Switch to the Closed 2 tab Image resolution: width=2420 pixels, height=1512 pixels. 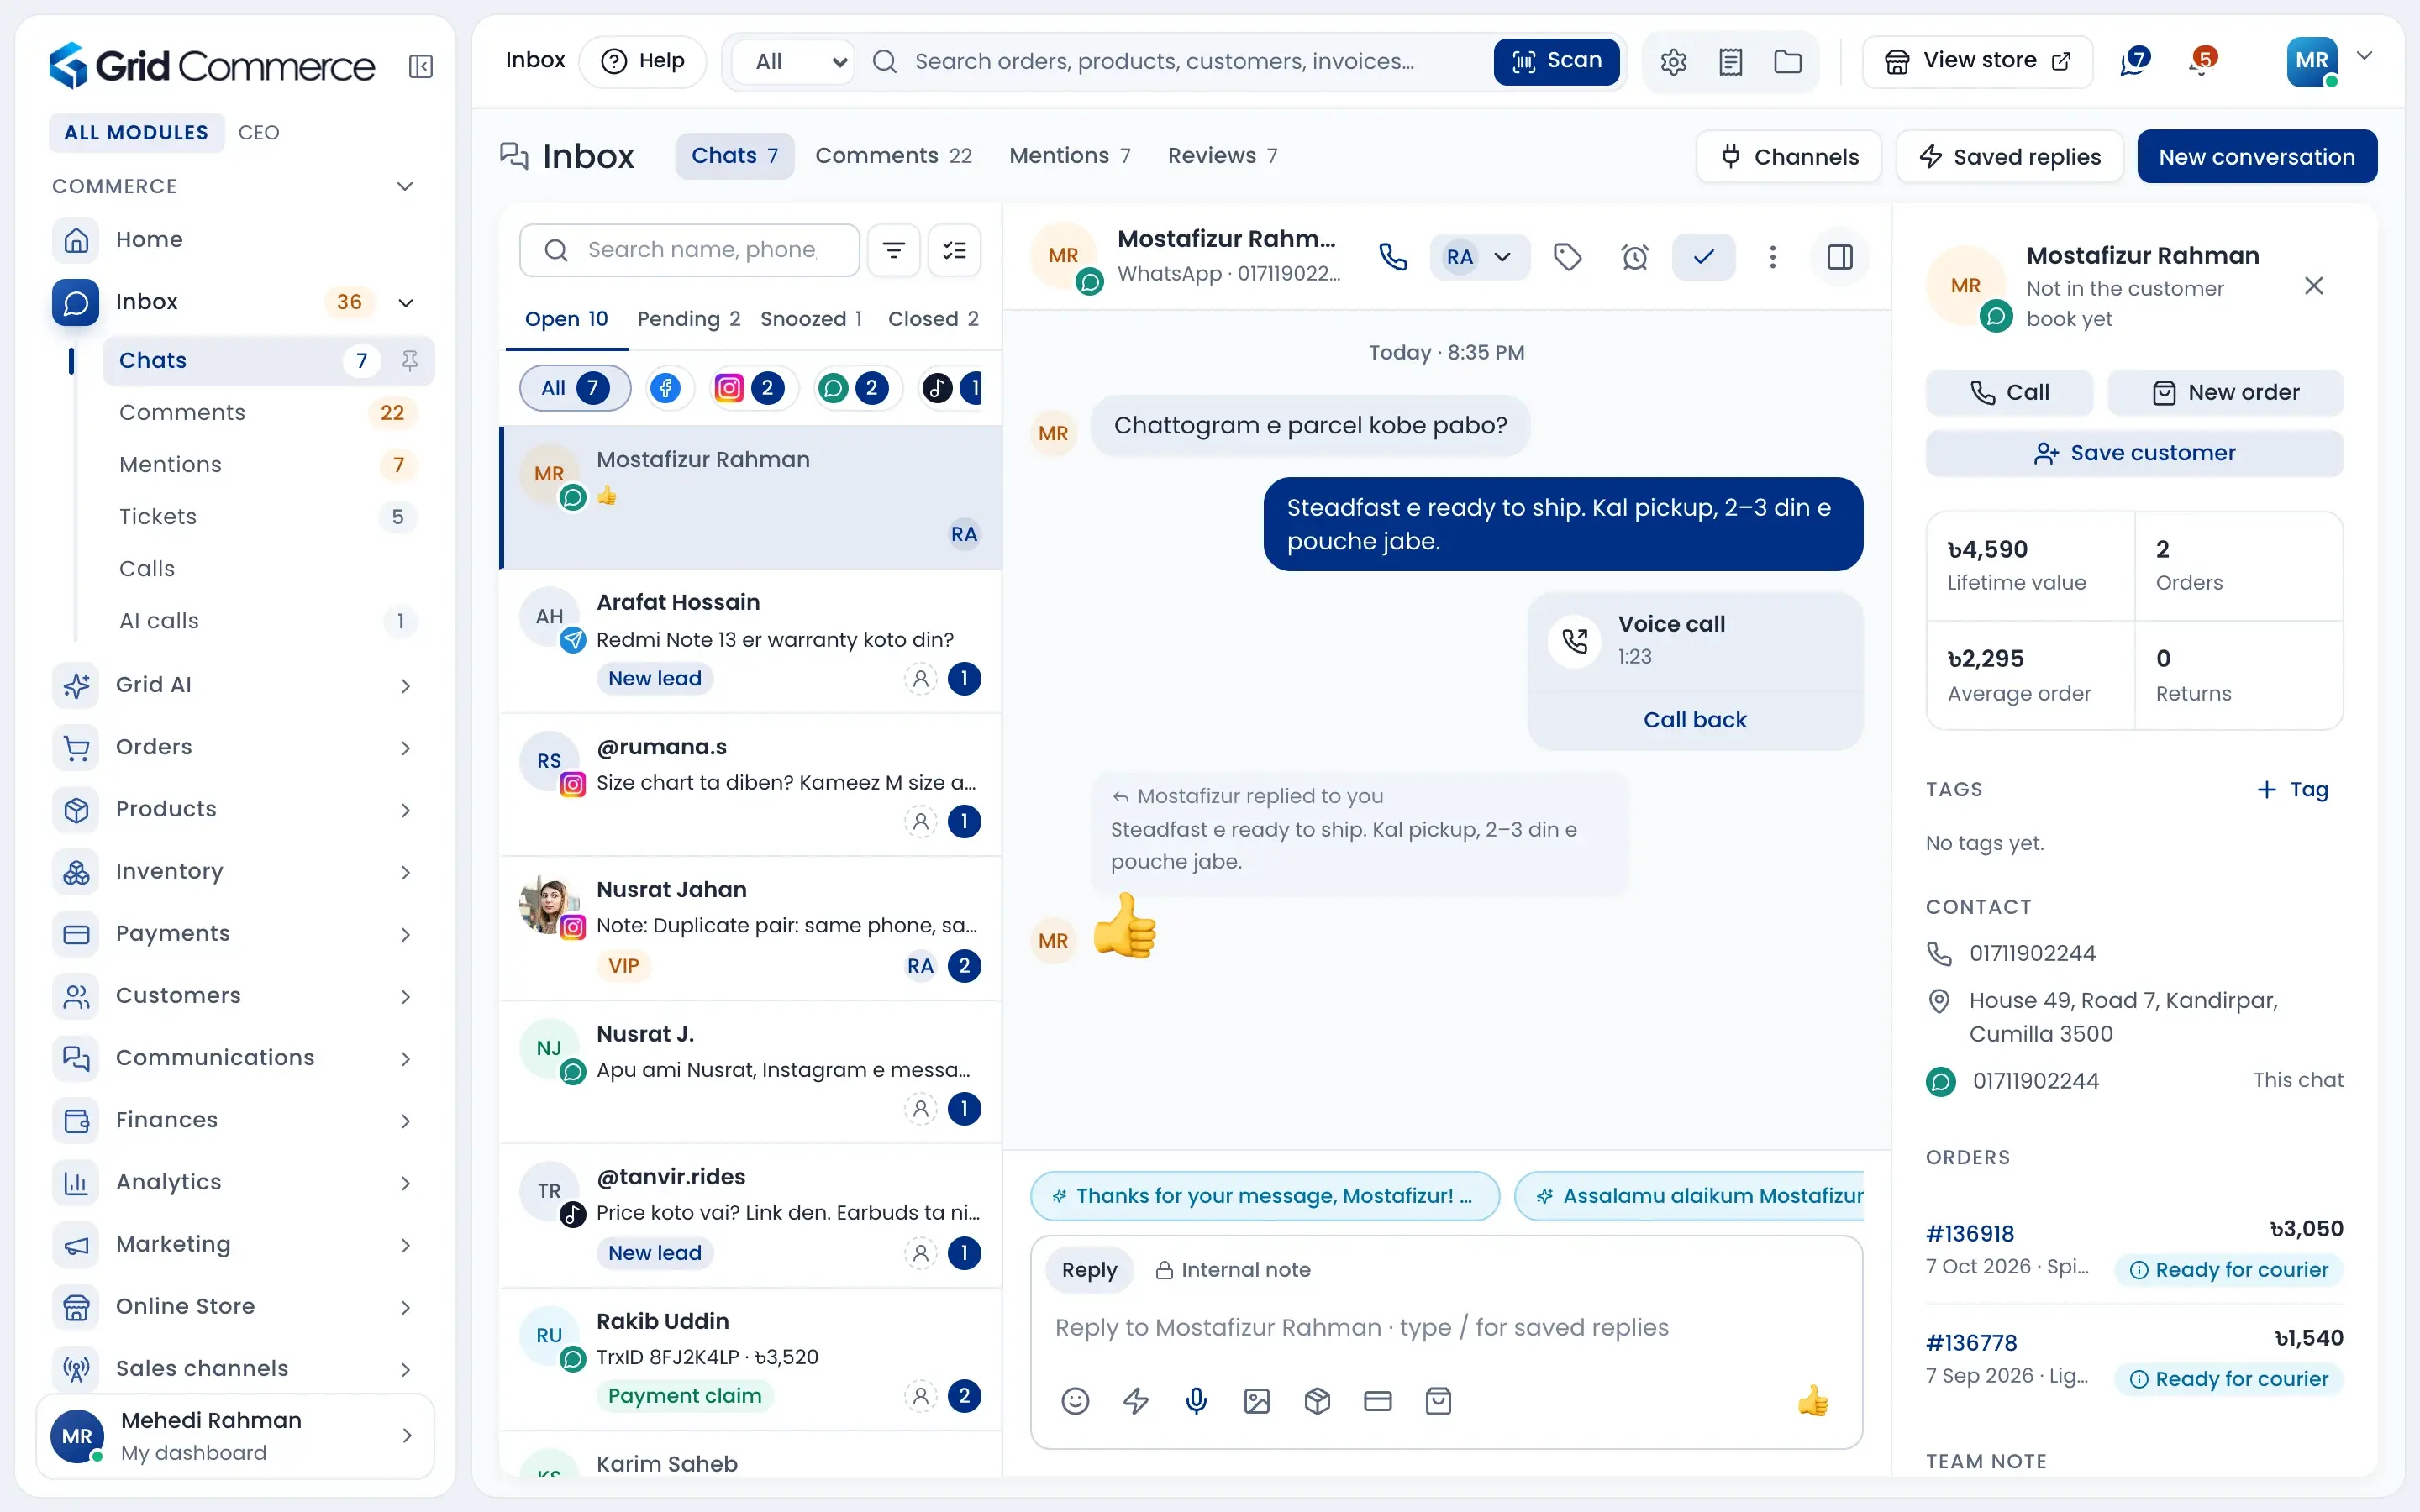point(932,319)
